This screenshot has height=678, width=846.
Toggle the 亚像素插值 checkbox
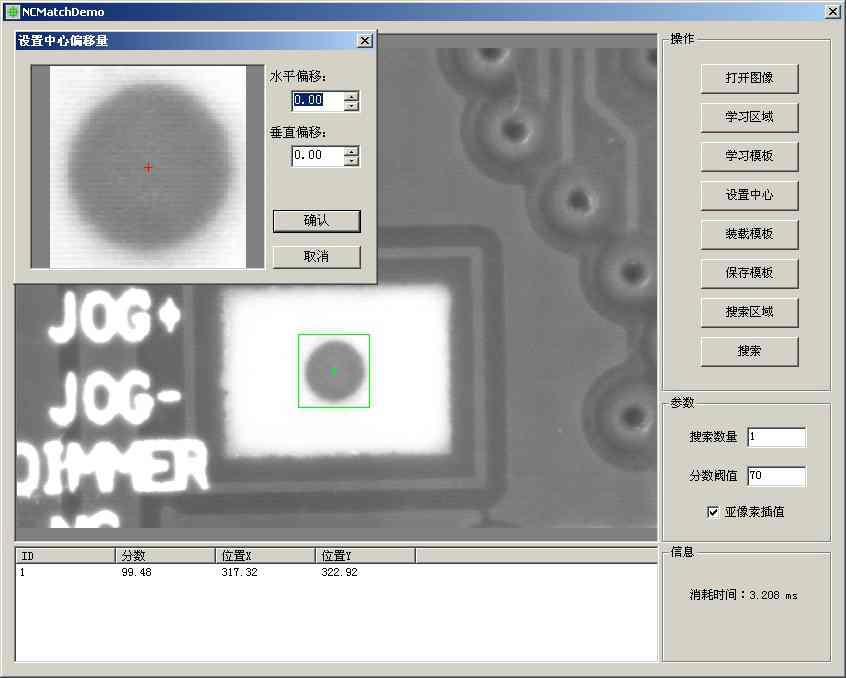click(x=713, y=512)
